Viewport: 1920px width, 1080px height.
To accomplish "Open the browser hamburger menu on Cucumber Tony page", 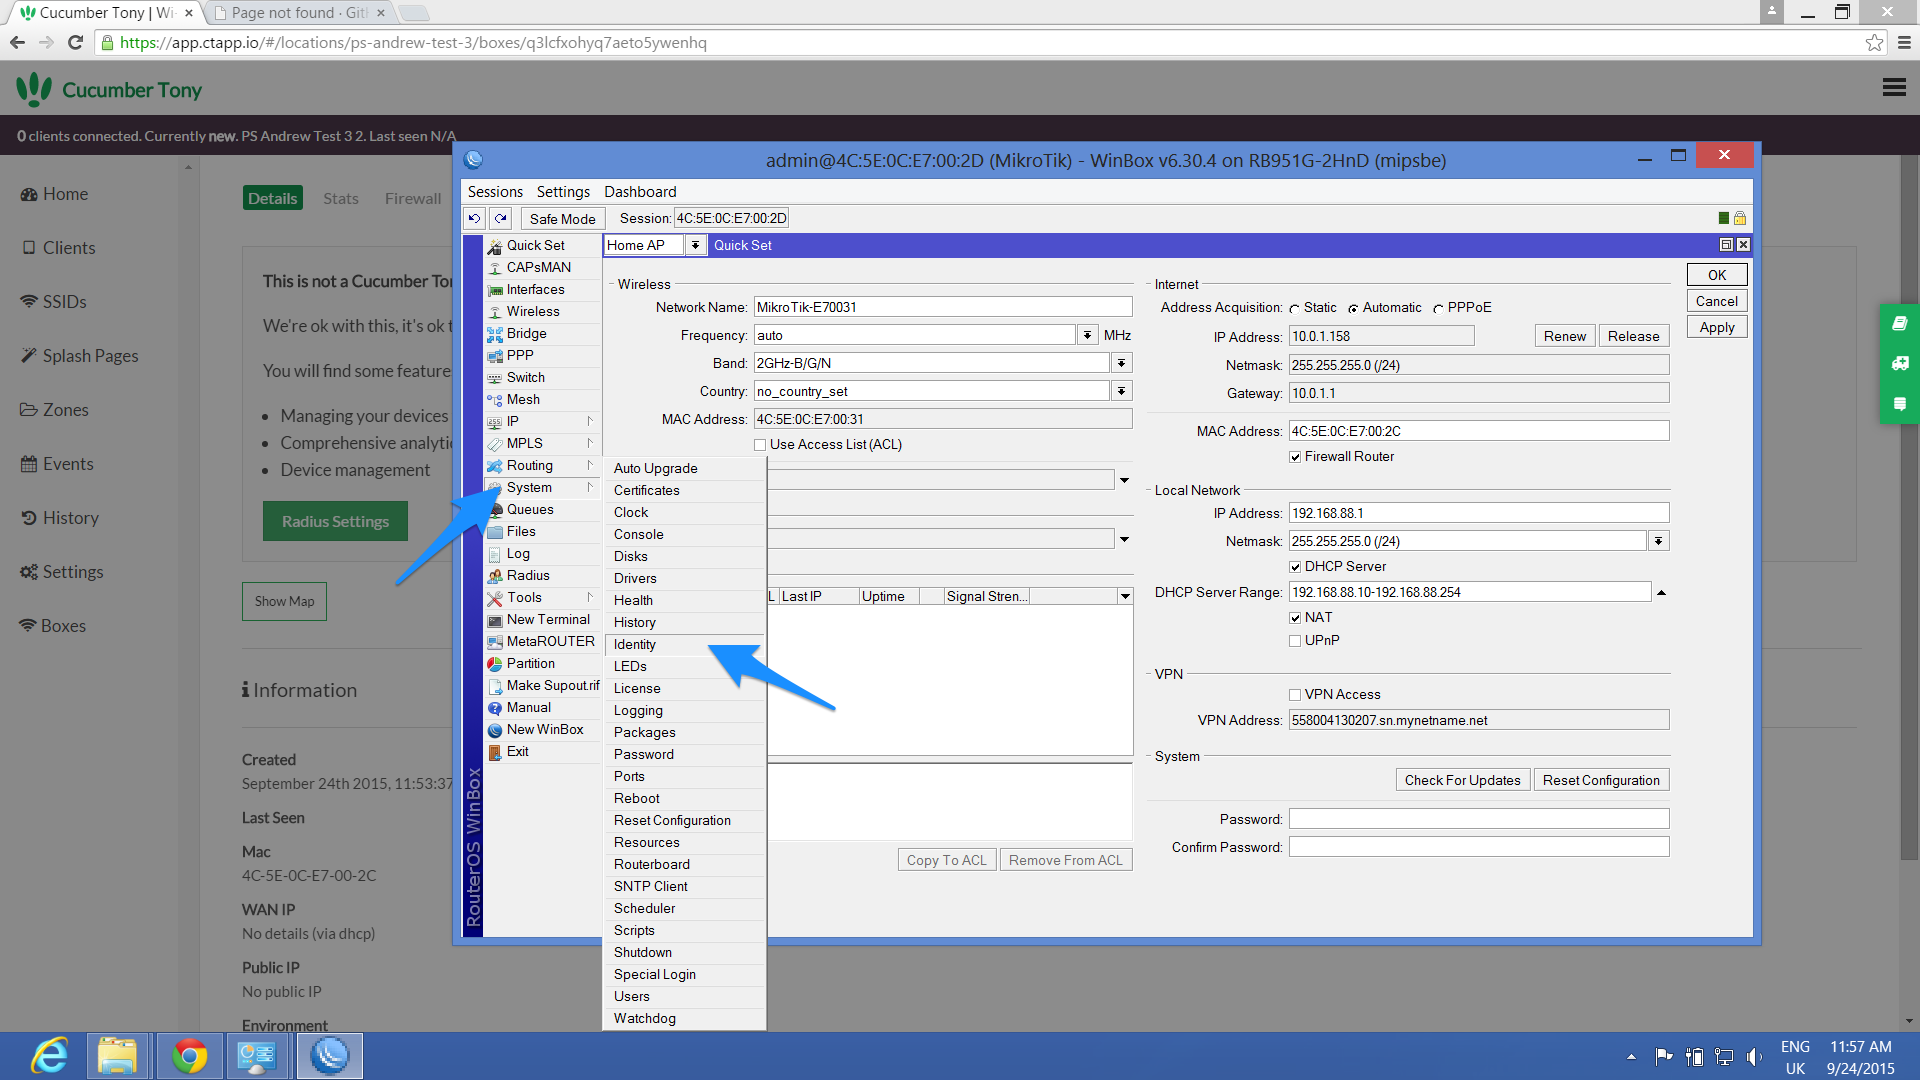I will [1894, 88].
